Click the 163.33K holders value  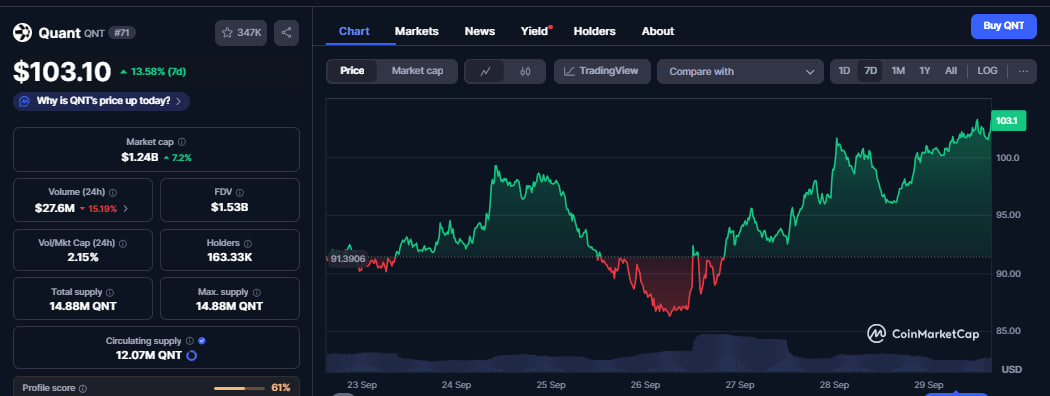[x=230, y=257]
